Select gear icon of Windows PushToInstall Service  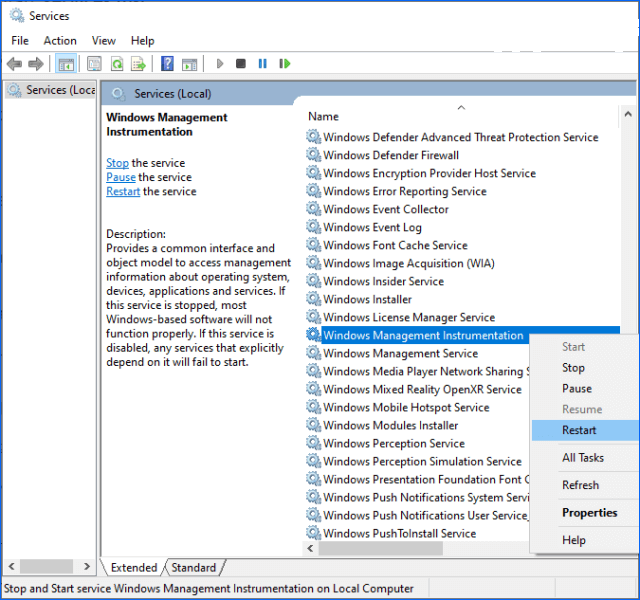pos(313,533)
